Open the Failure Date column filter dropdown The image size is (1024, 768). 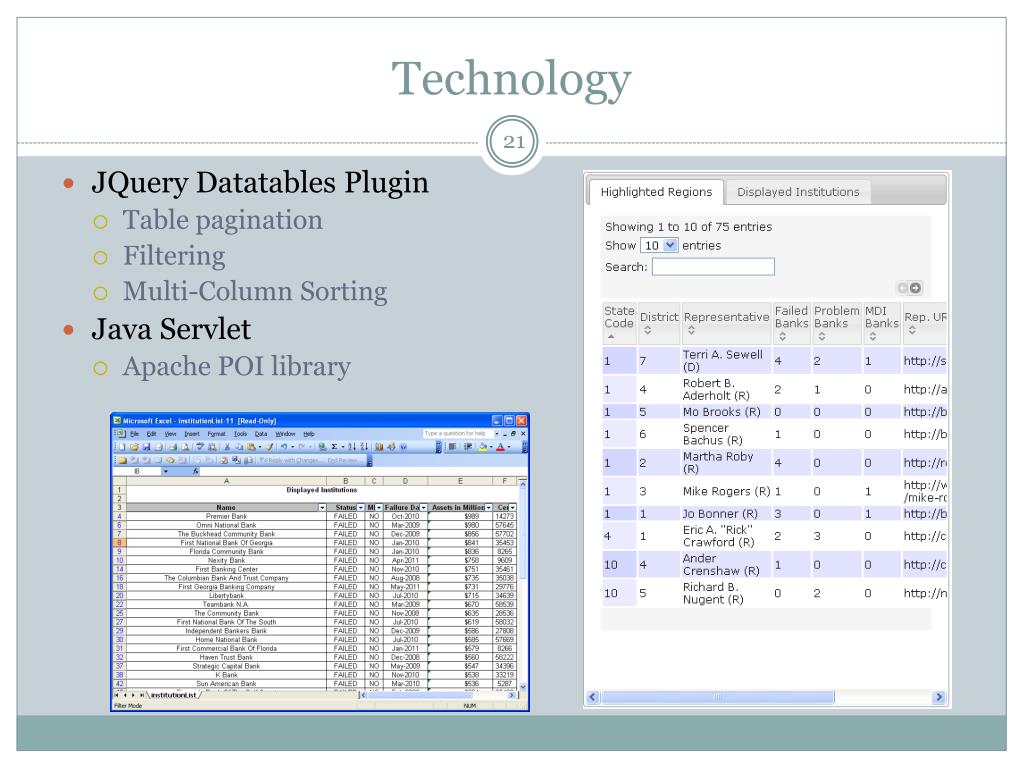click(424, 507)
